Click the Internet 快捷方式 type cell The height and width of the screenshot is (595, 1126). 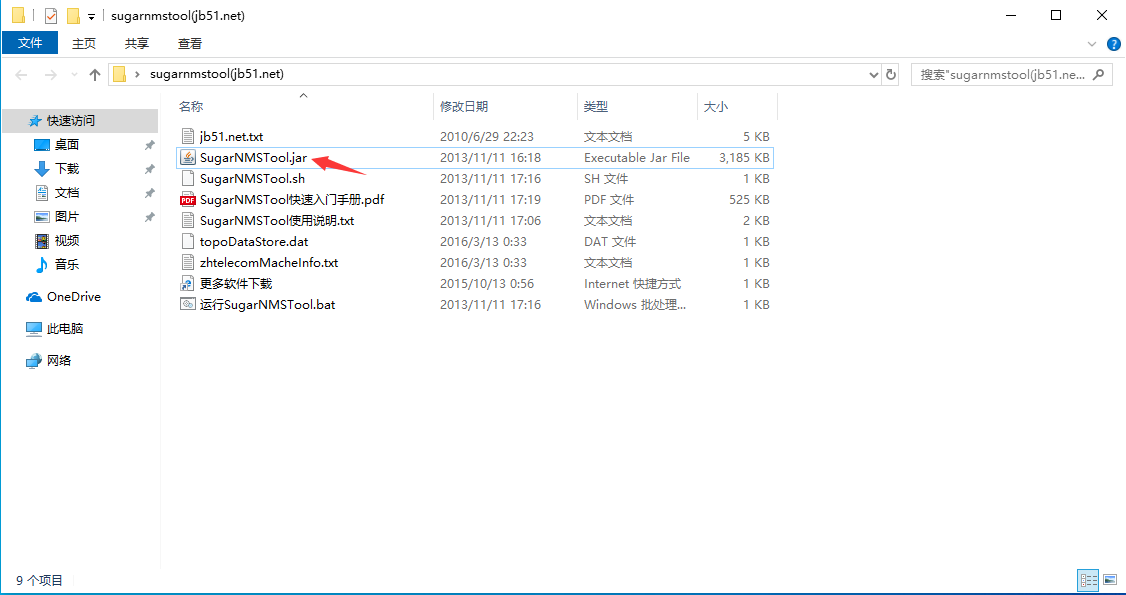pos(633,284)
